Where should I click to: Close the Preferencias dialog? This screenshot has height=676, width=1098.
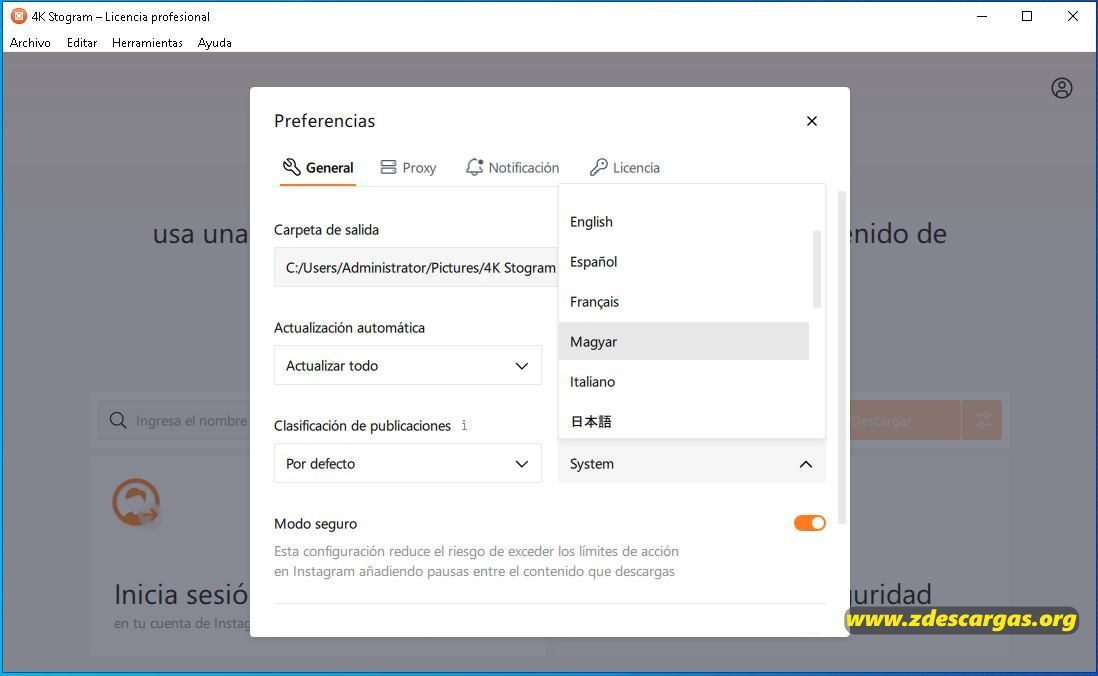pyautogui.click(x=812, y=121)
